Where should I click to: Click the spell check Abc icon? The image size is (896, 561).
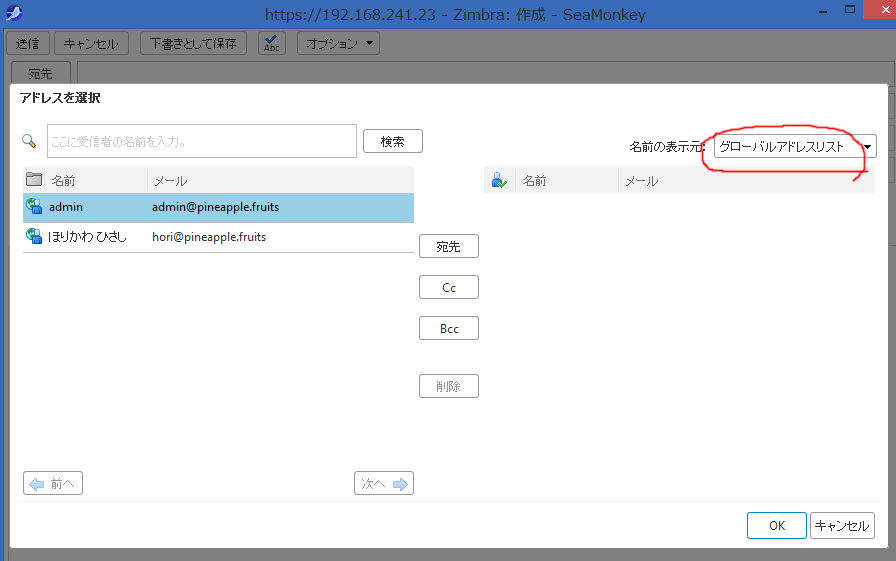(x=272, y=43)
